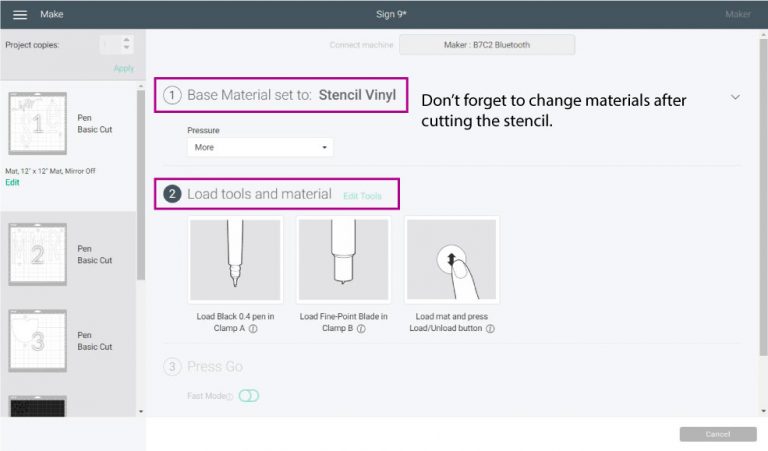Toggle the Fast Mode switch
Viewport: 768px width, 451px height.
point(249,396)
